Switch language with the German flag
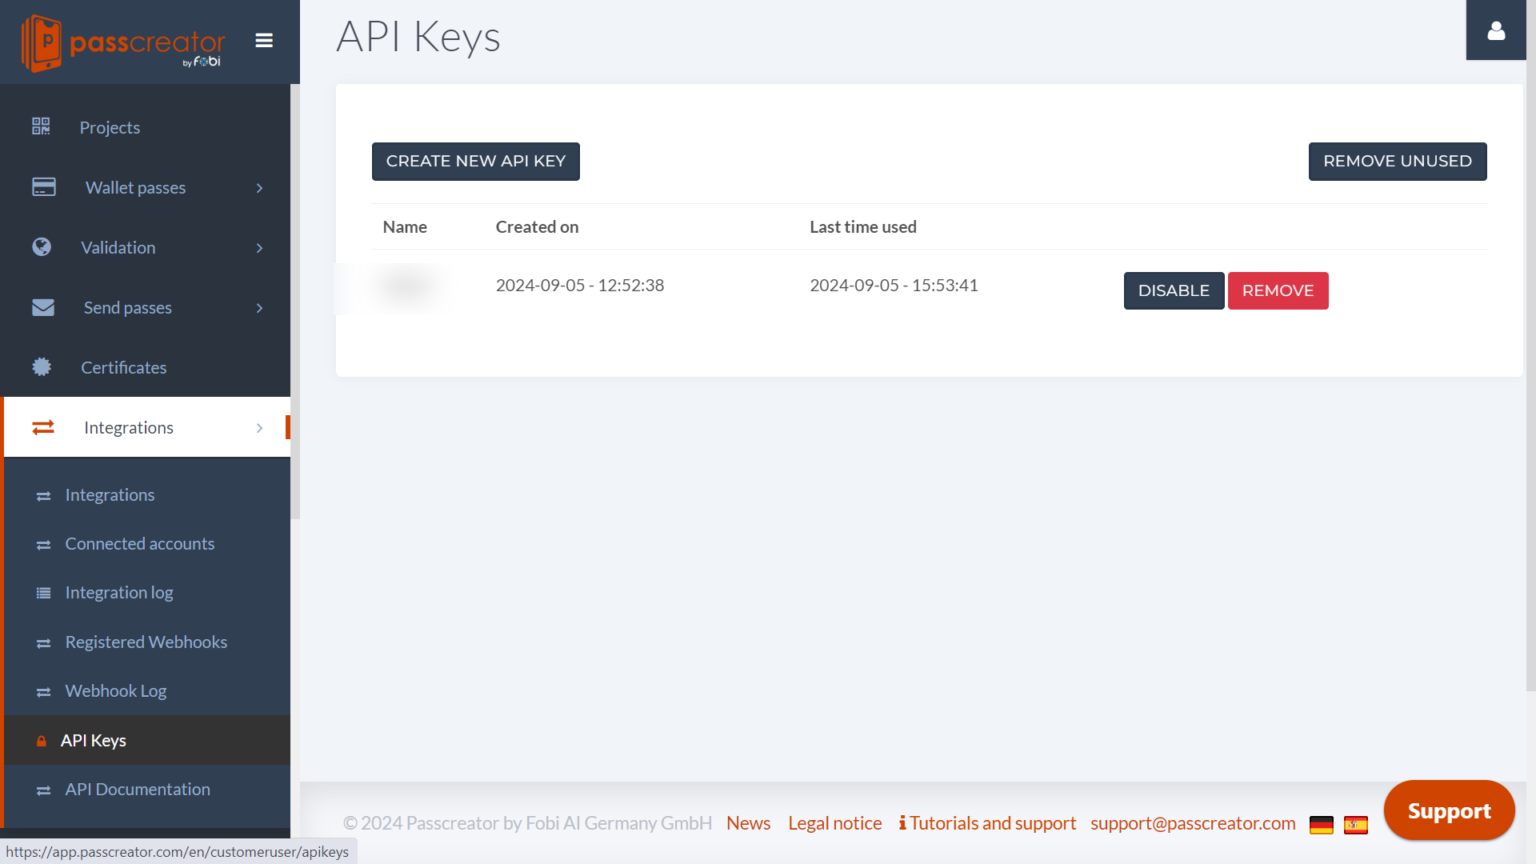Image resolution: width=1536 pixels, height=864 pixels. (x=1321, y=825)
